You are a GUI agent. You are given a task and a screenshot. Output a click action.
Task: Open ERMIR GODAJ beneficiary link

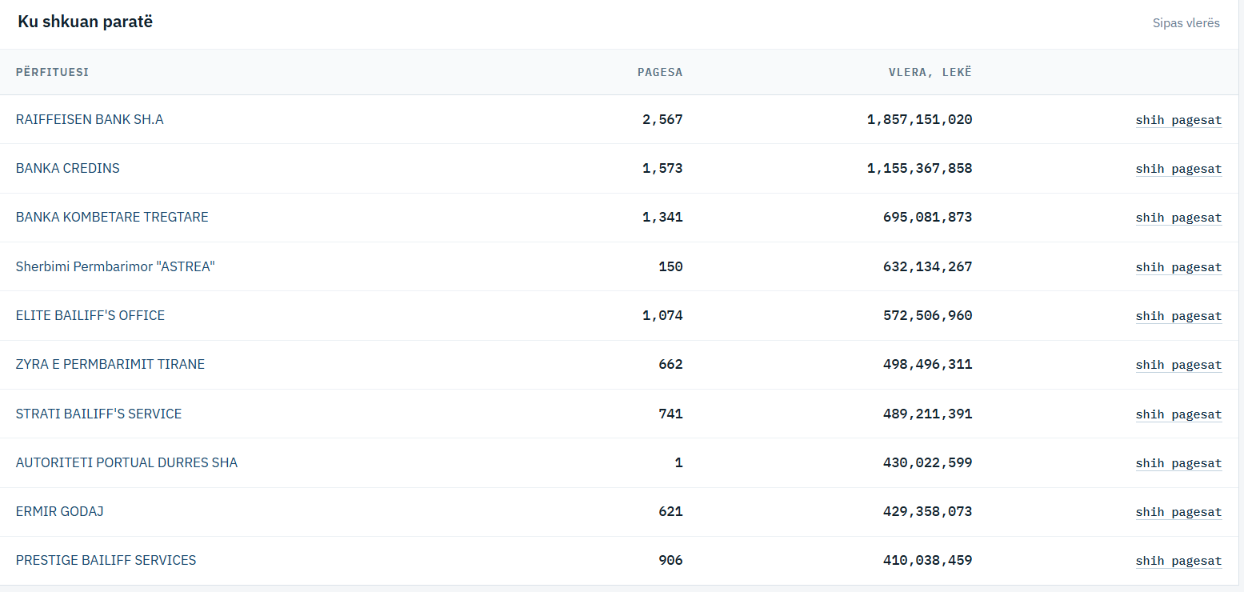point(60,512)
